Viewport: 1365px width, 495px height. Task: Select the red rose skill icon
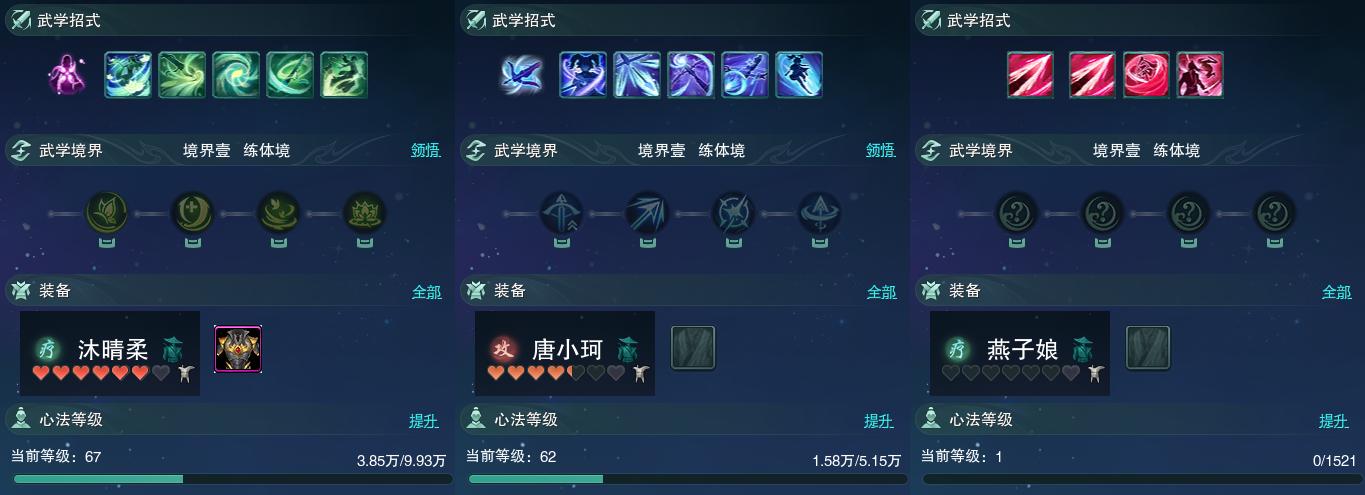(x=1146, y=75)
